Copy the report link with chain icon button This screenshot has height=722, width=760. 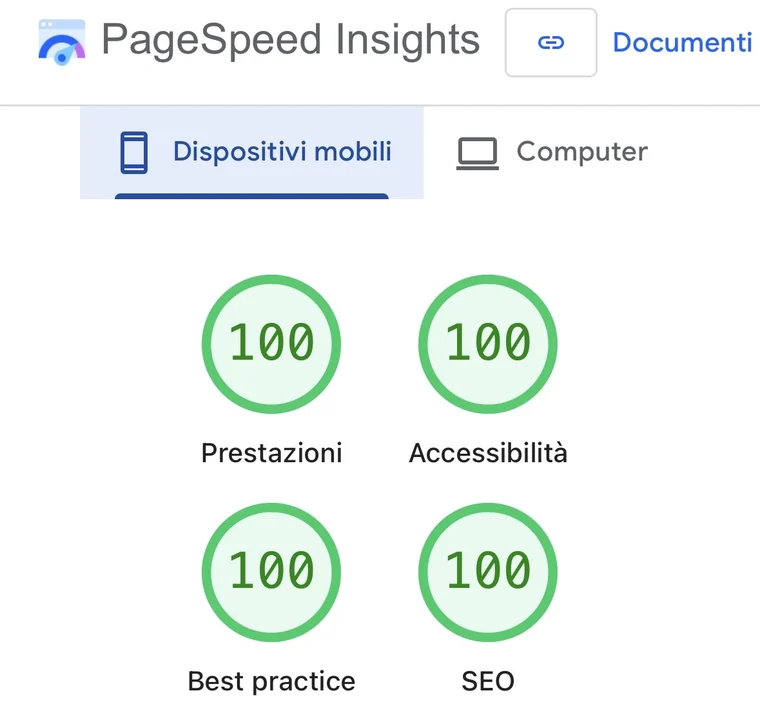point(551,43)
